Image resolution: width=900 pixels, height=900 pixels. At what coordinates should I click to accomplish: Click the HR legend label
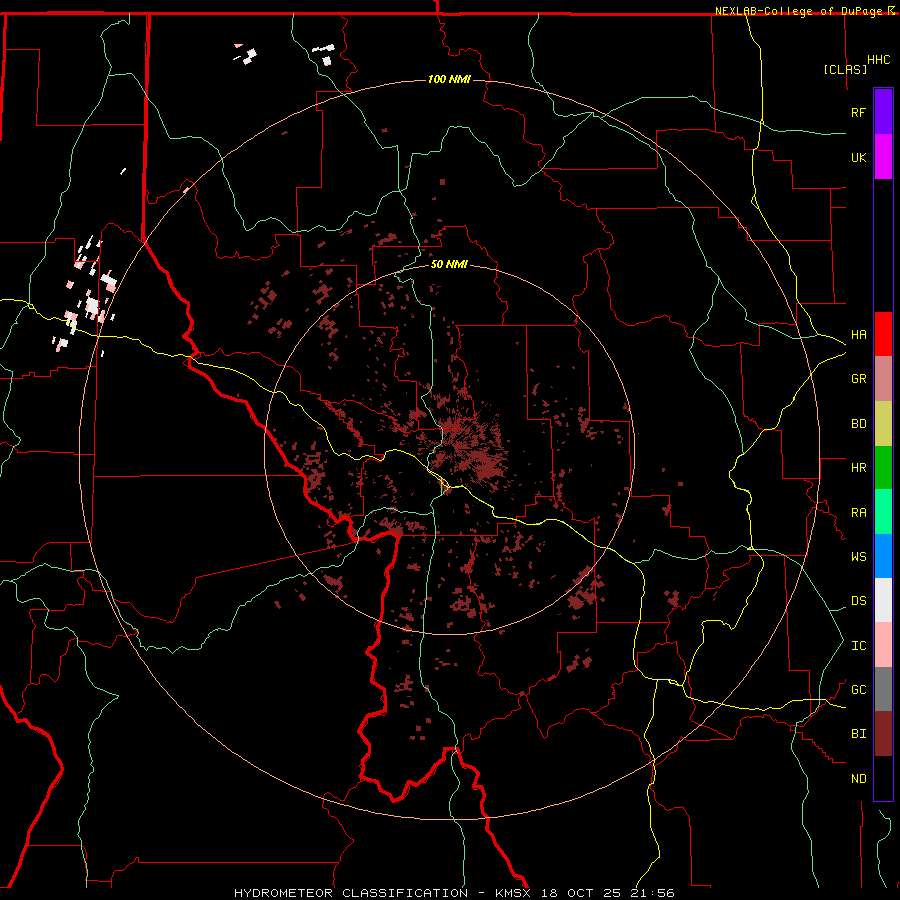859,468
